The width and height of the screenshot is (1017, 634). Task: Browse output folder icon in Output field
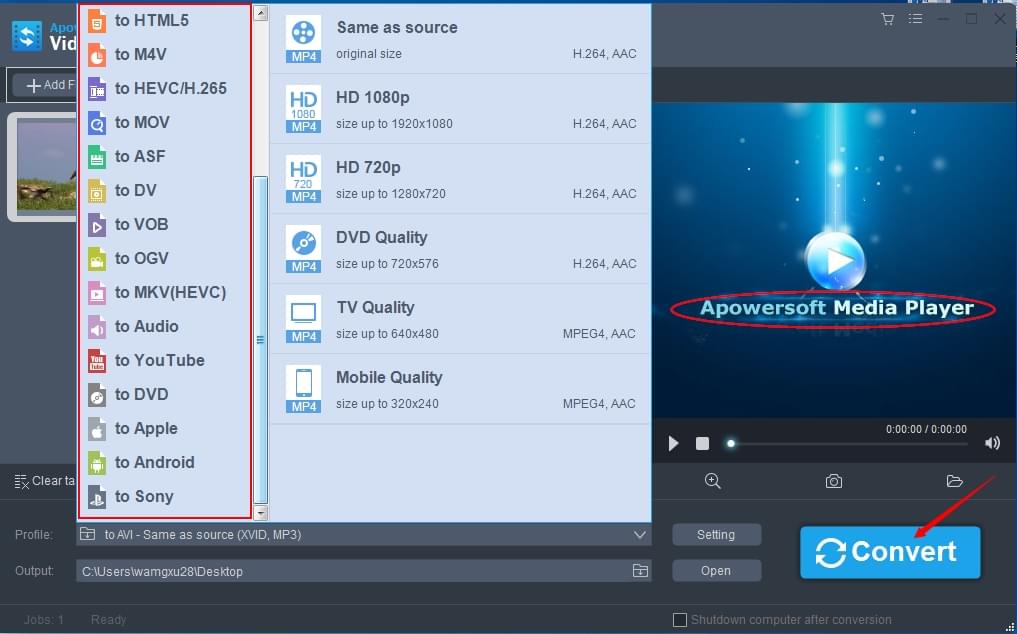640,571
